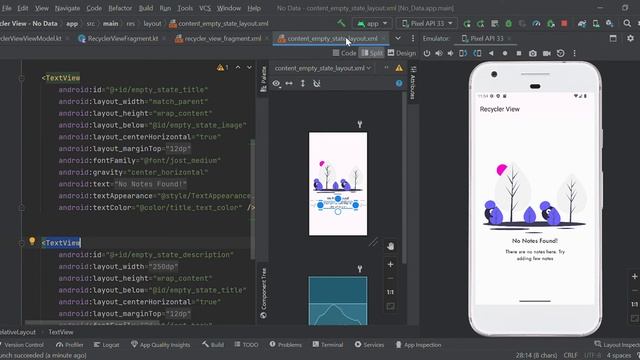
Task: Click the yellow lightbulb intention icon
Action: click(x=32, y=241)
